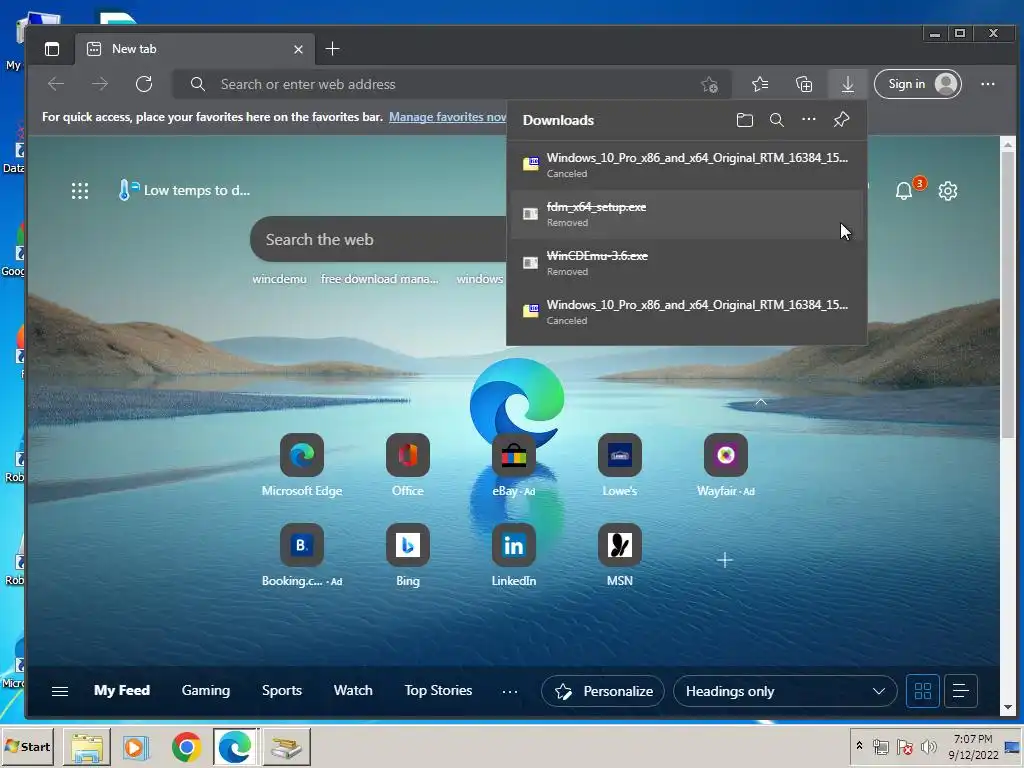Open a new tab with plus button
This screenshot has width=1024, height=768.
click(x=332, y=49)
